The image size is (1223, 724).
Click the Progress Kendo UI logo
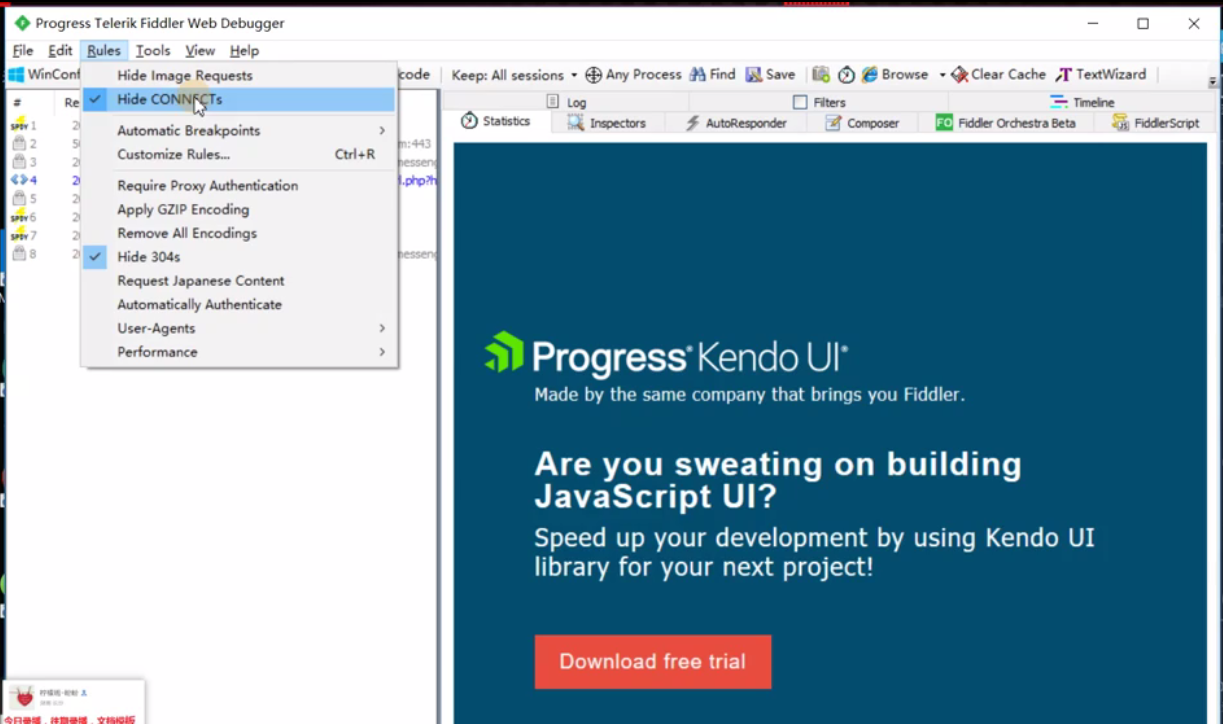(x=666, y=354)
